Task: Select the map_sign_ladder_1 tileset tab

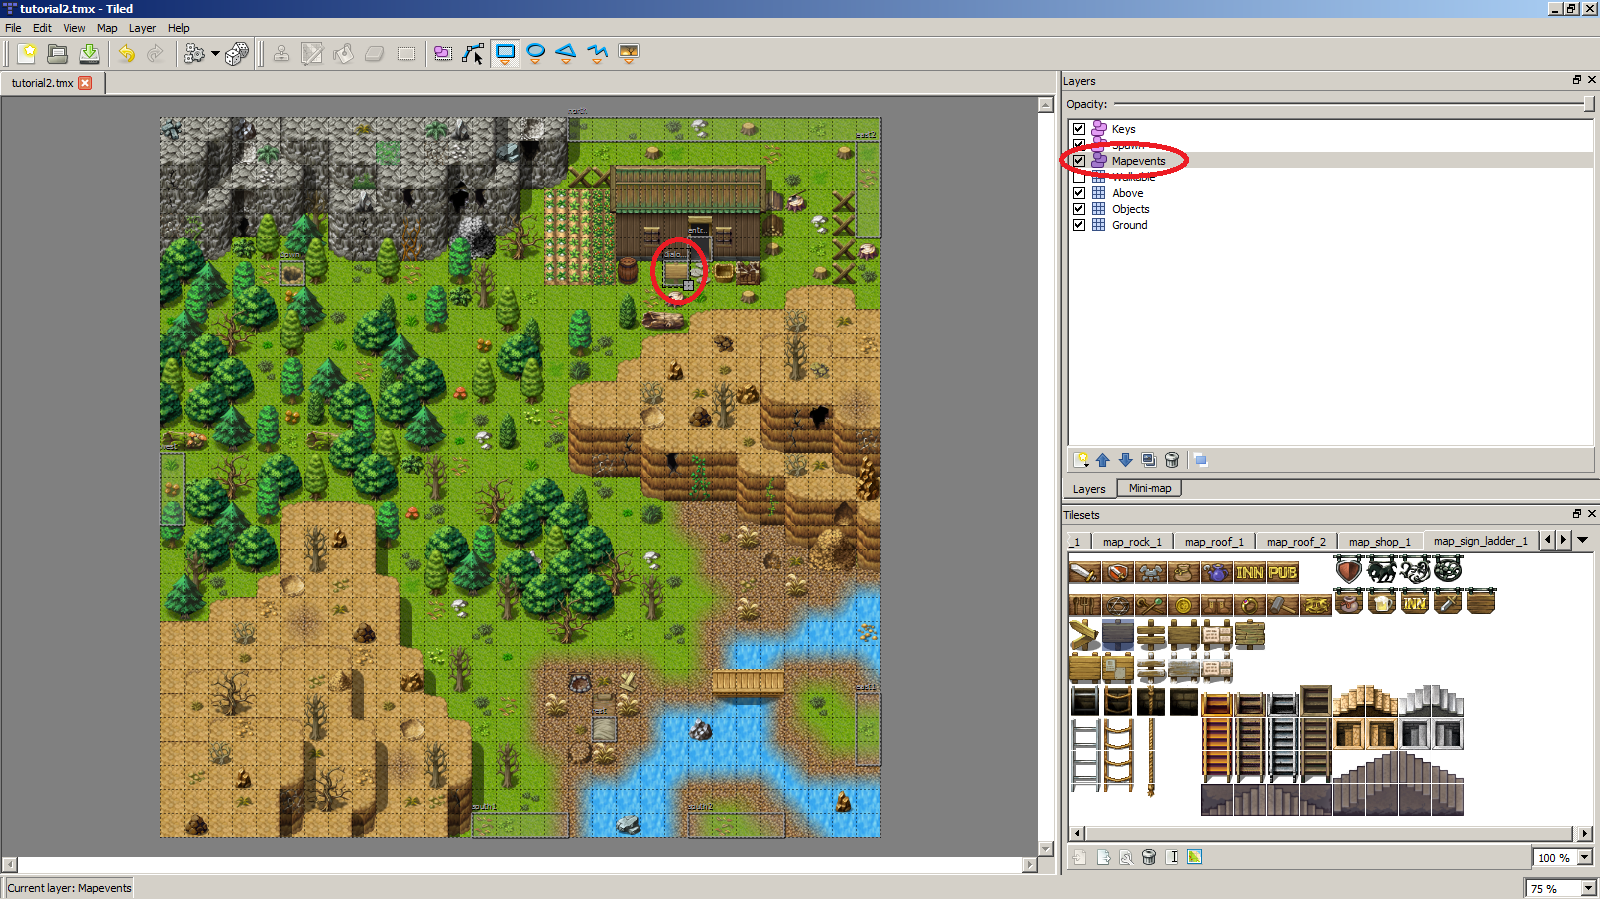Action: tap(1481, 541)
